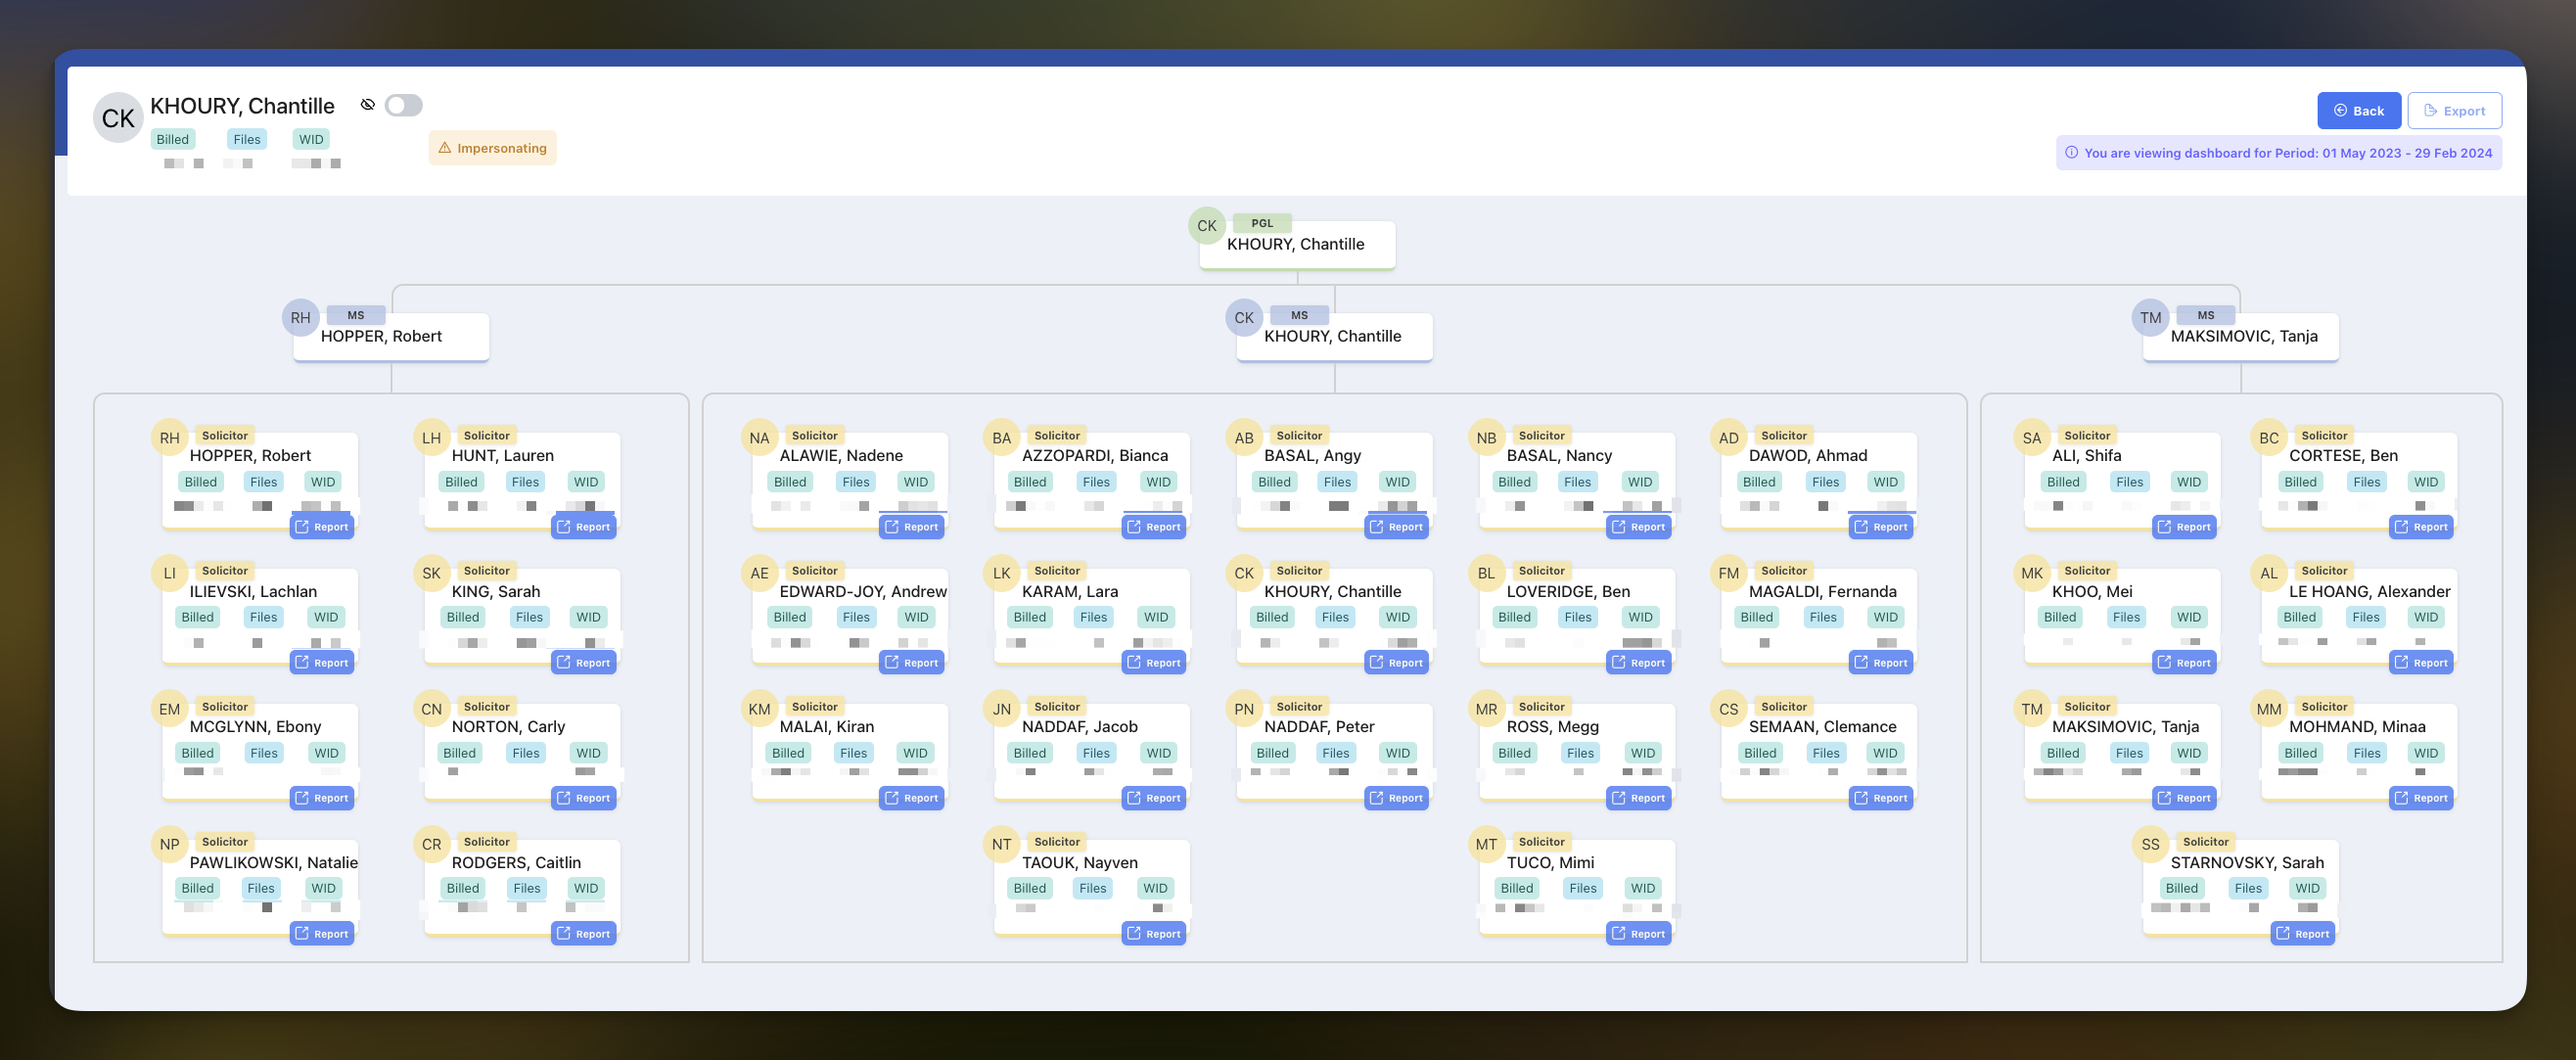The image size is (2576, 1060).
Task: Open Report for PAWLIKOWSKI, Natalie
Action: [322, 934]
